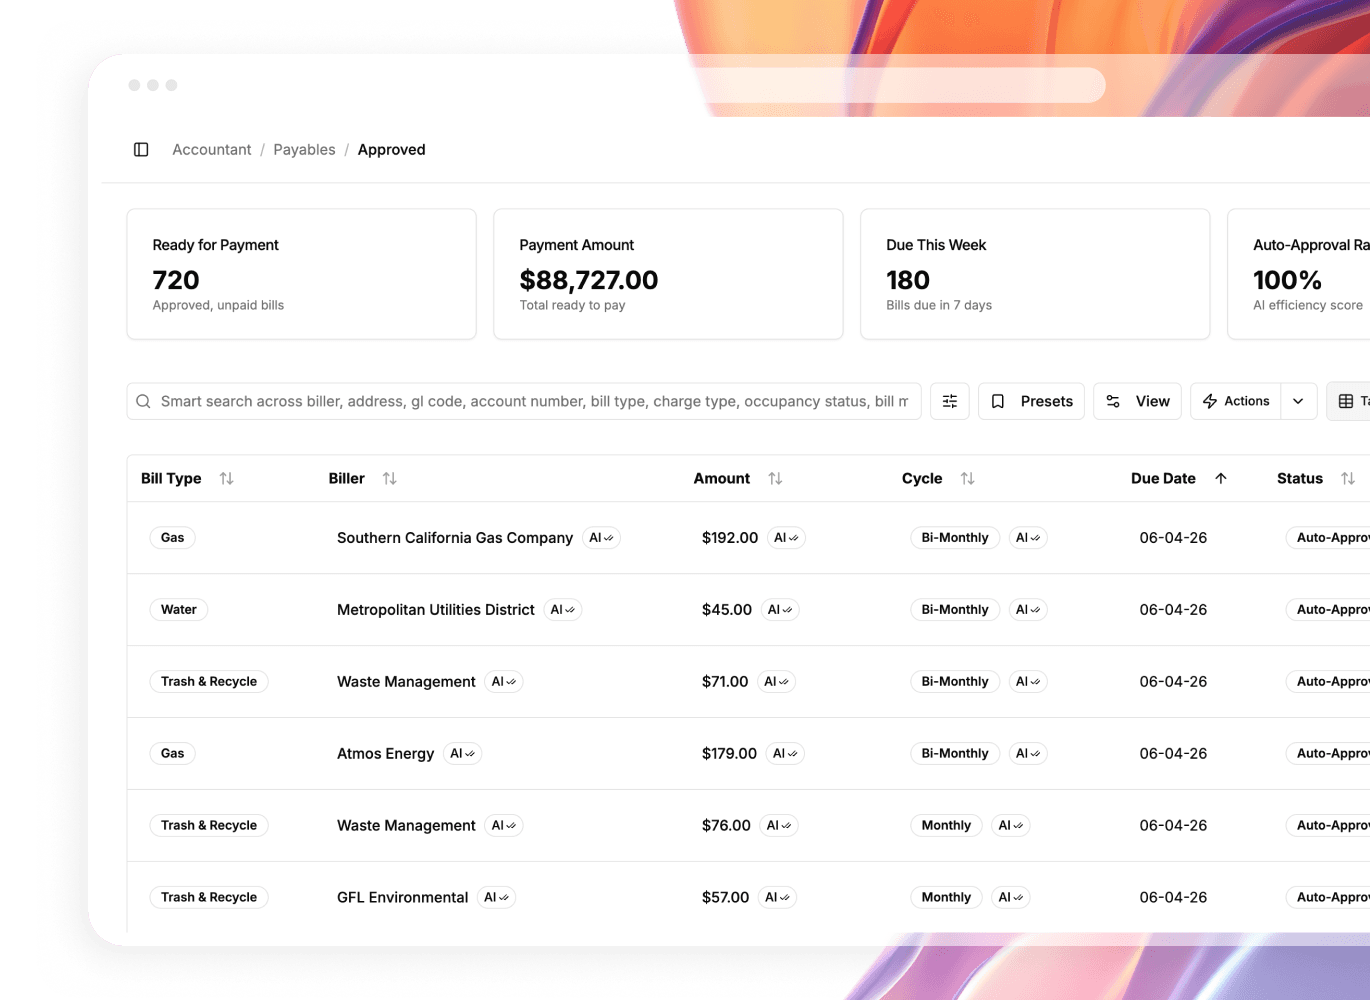Toggle the sidebar panel icon
Viewport: 1370px width, 1000px height.
[141, 150]
